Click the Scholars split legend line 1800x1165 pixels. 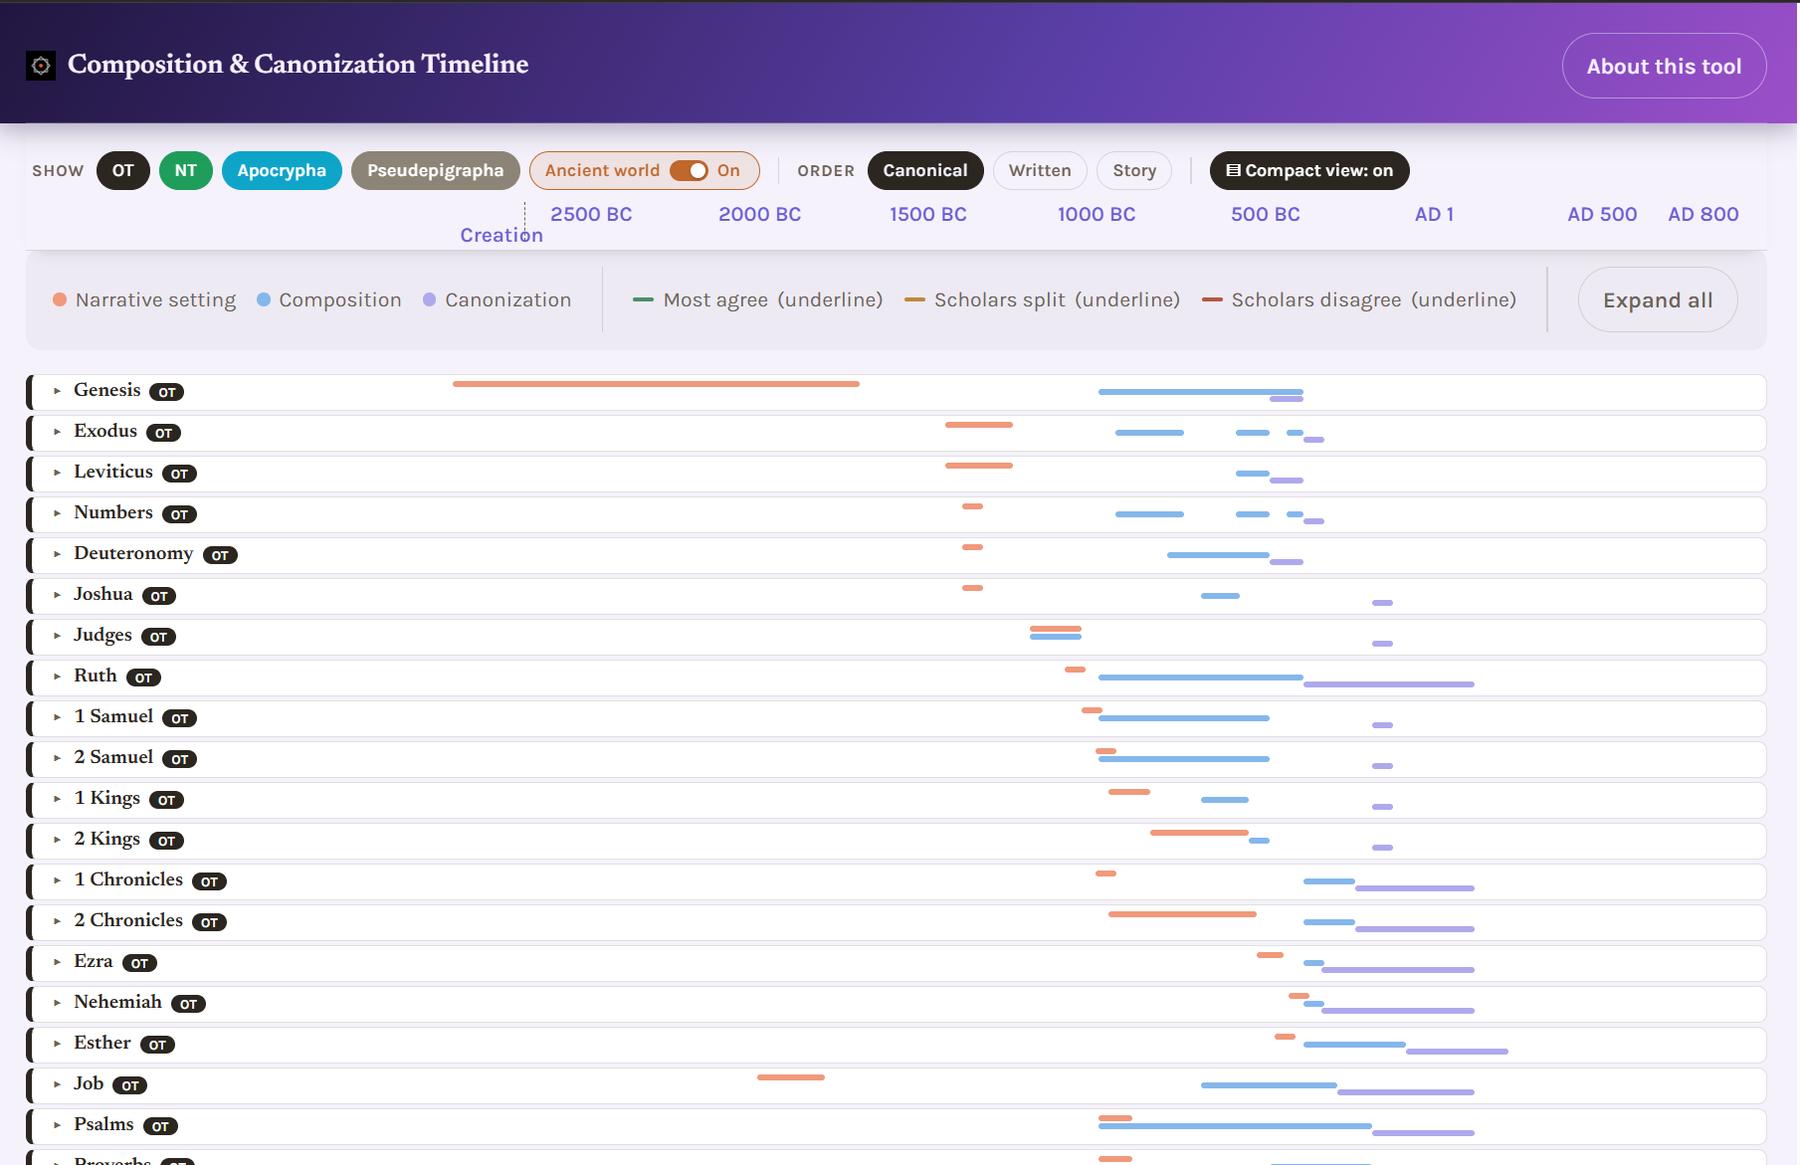click(915, 300)
